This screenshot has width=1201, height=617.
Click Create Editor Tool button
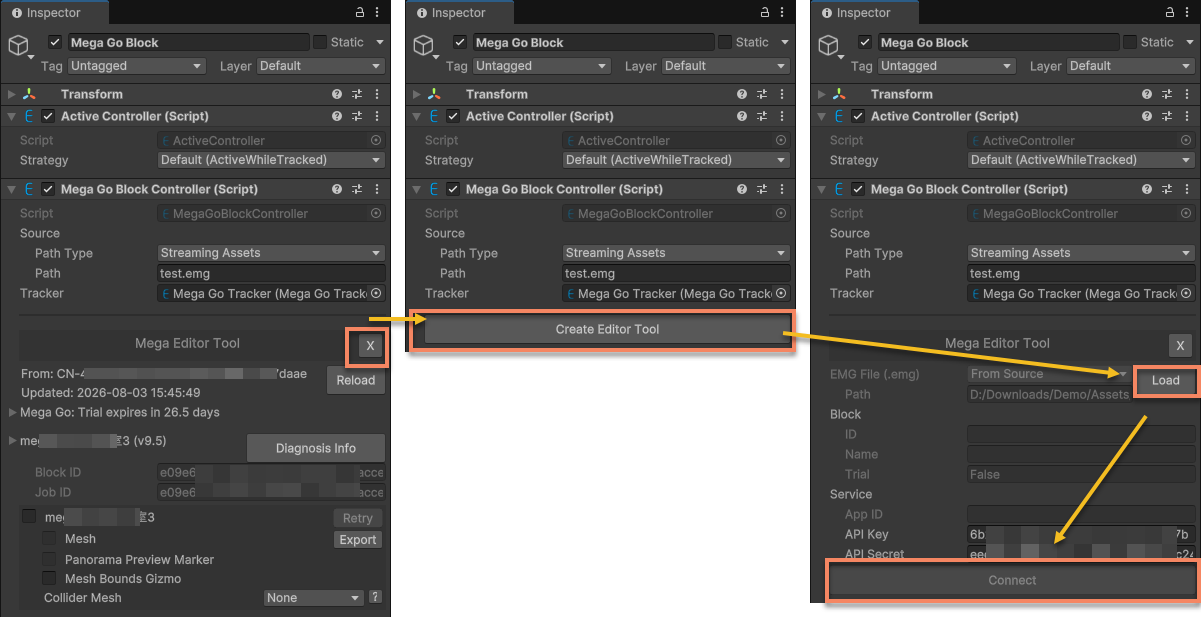pyautogui.click(x=608, y=329)
